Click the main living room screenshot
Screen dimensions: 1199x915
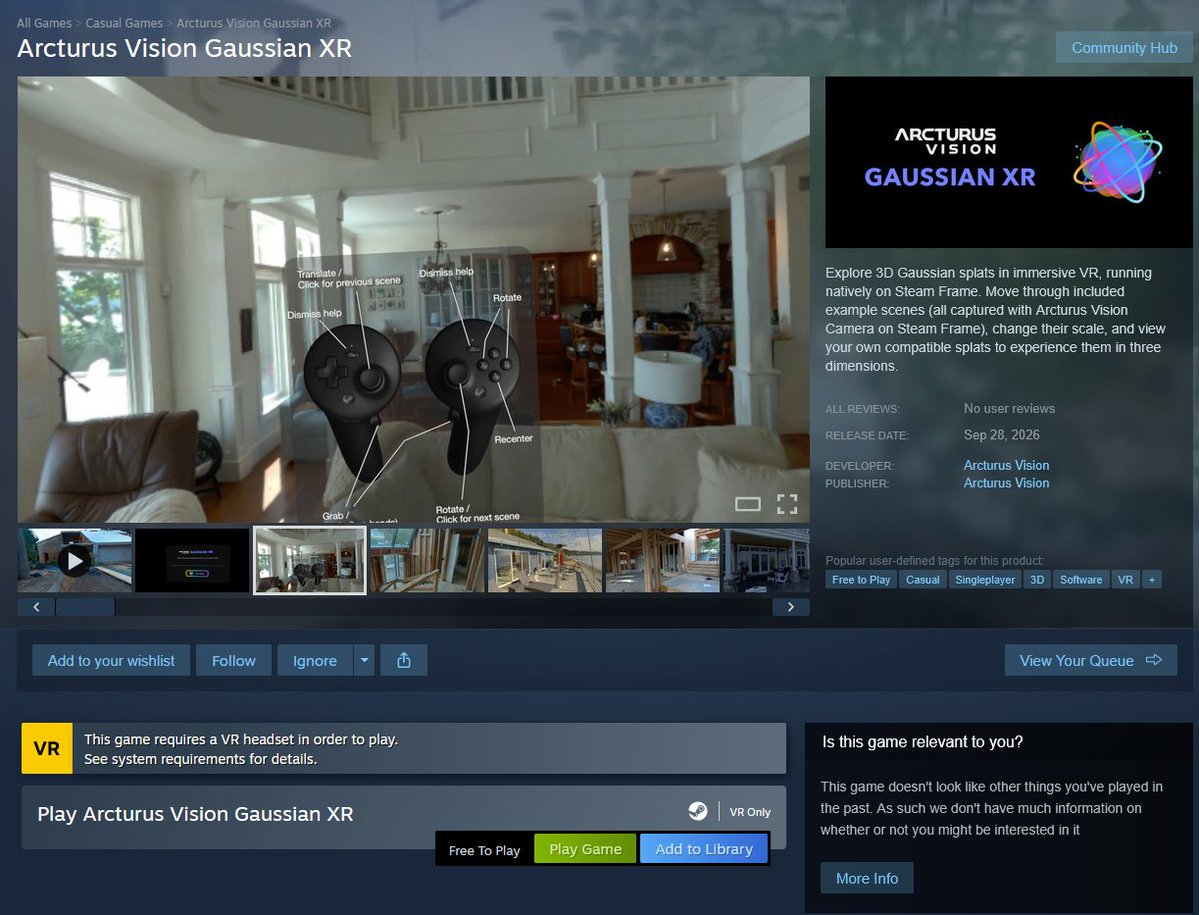(x=414, y=299)
